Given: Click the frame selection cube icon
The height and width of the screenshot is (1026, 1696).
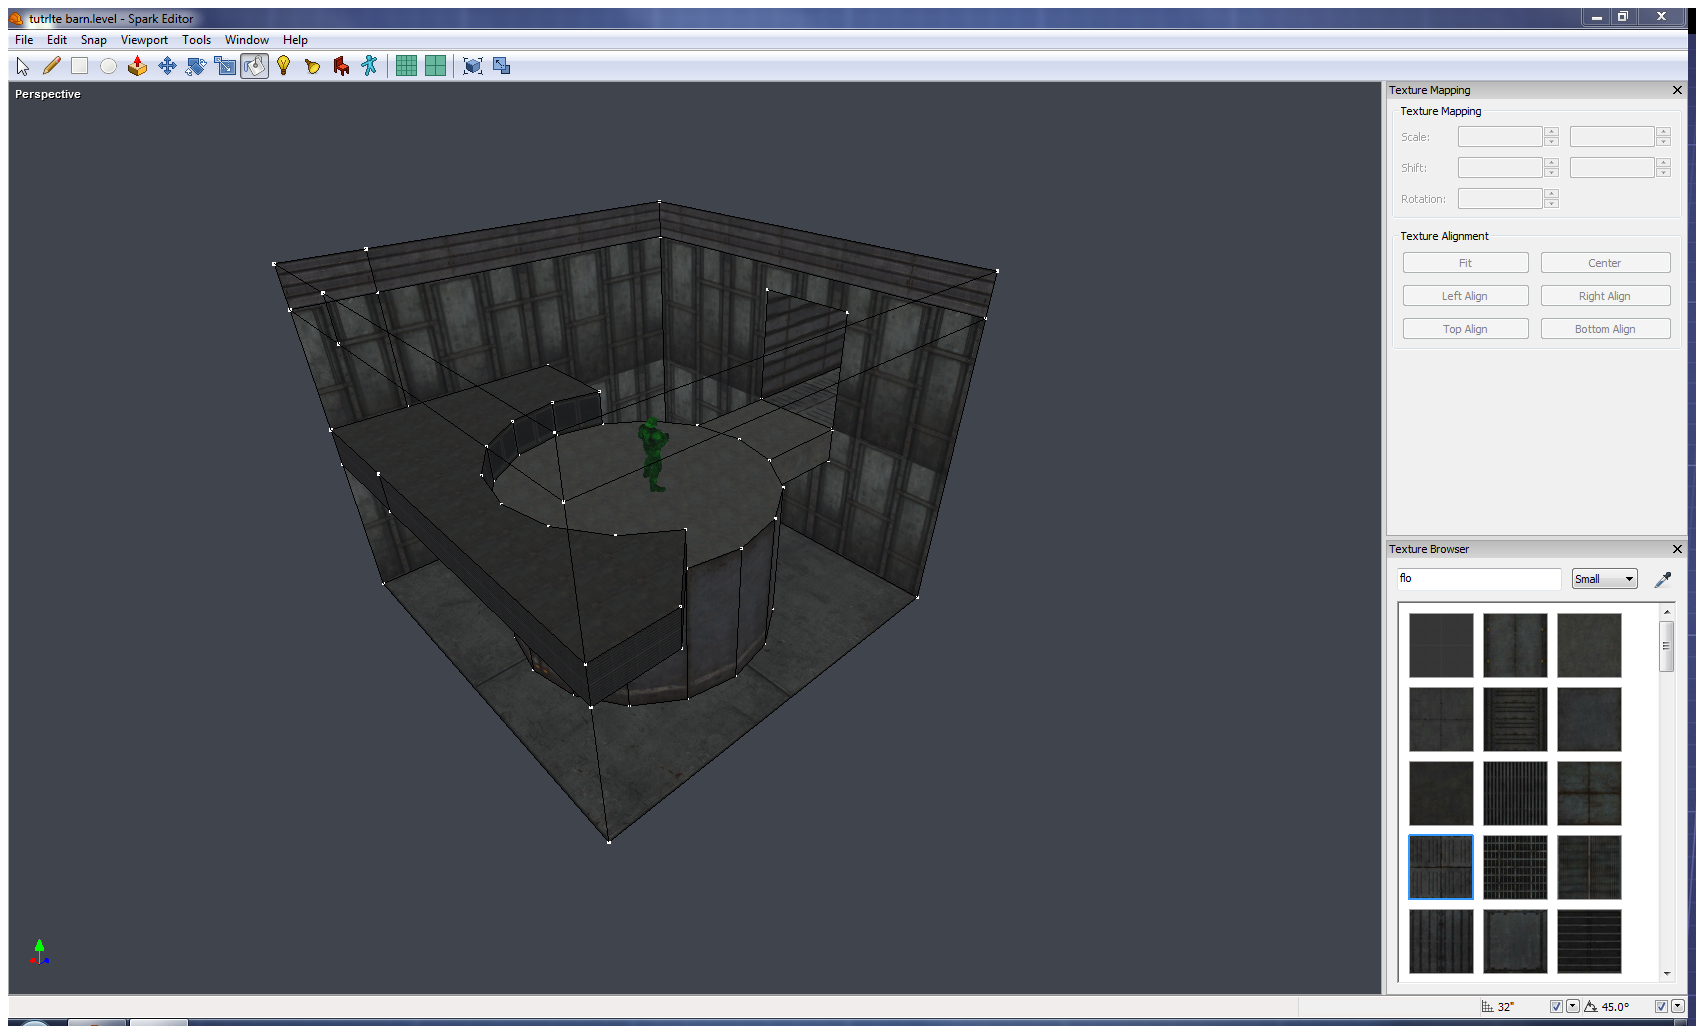Looking at the screenshot, I should [x=473, y=66].
